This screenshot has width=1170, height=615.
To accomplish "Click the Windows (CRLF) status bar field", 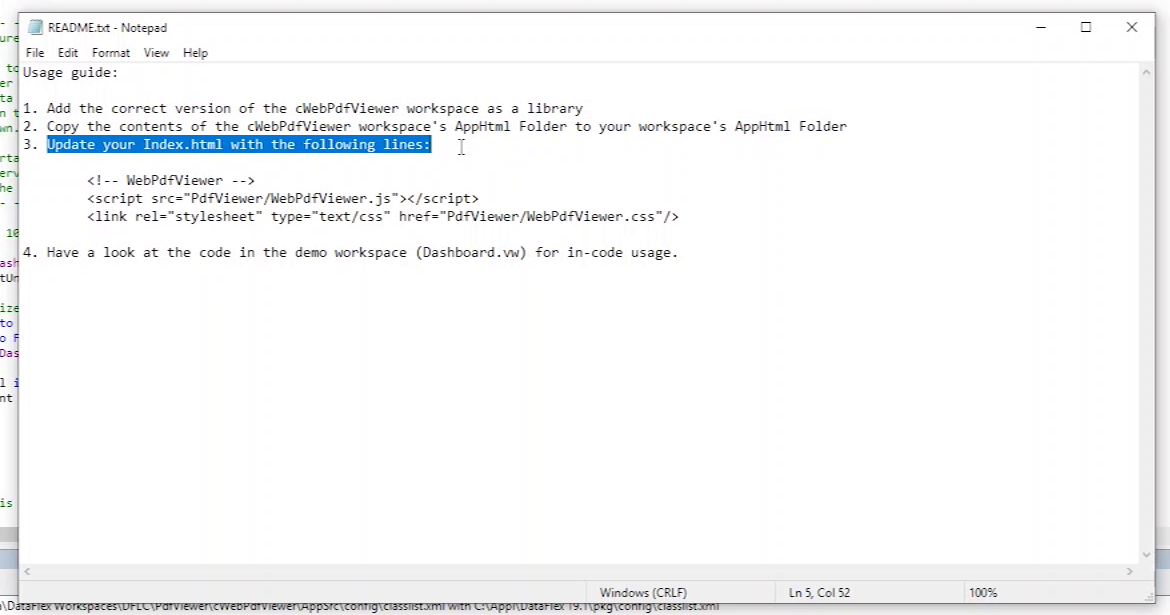I will click(643, 593).
